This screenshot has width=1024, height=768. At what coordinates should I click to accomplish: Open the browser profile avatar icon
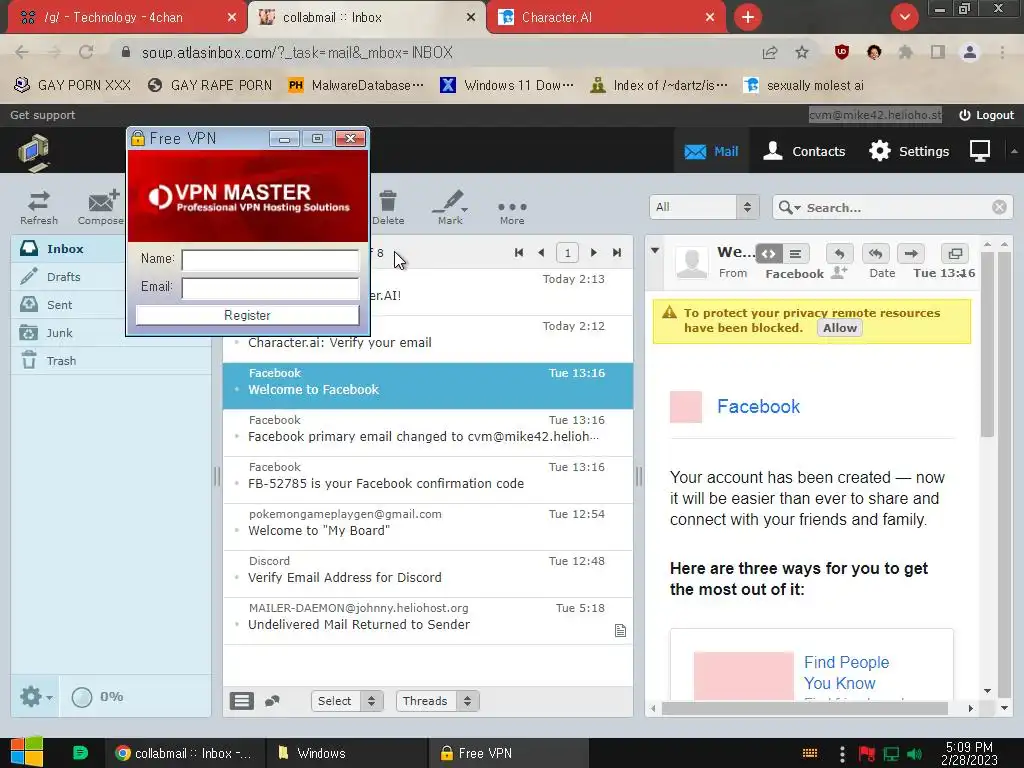(970, 52)
